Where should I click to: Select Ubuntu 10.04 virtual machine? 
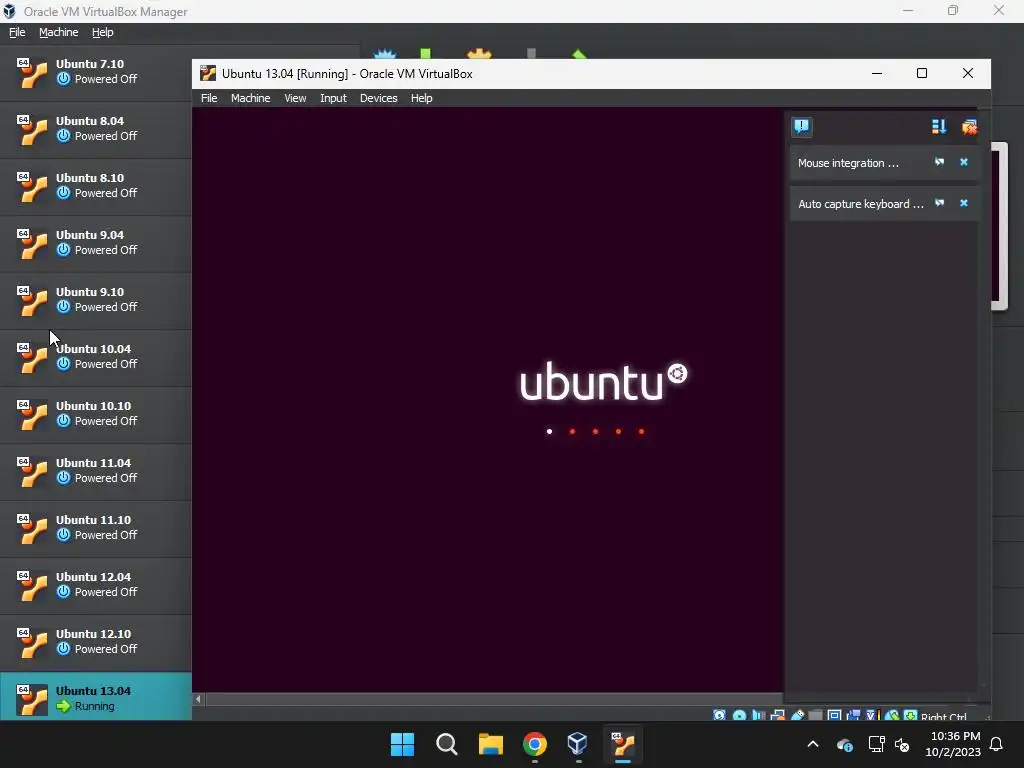click(95, 358)
